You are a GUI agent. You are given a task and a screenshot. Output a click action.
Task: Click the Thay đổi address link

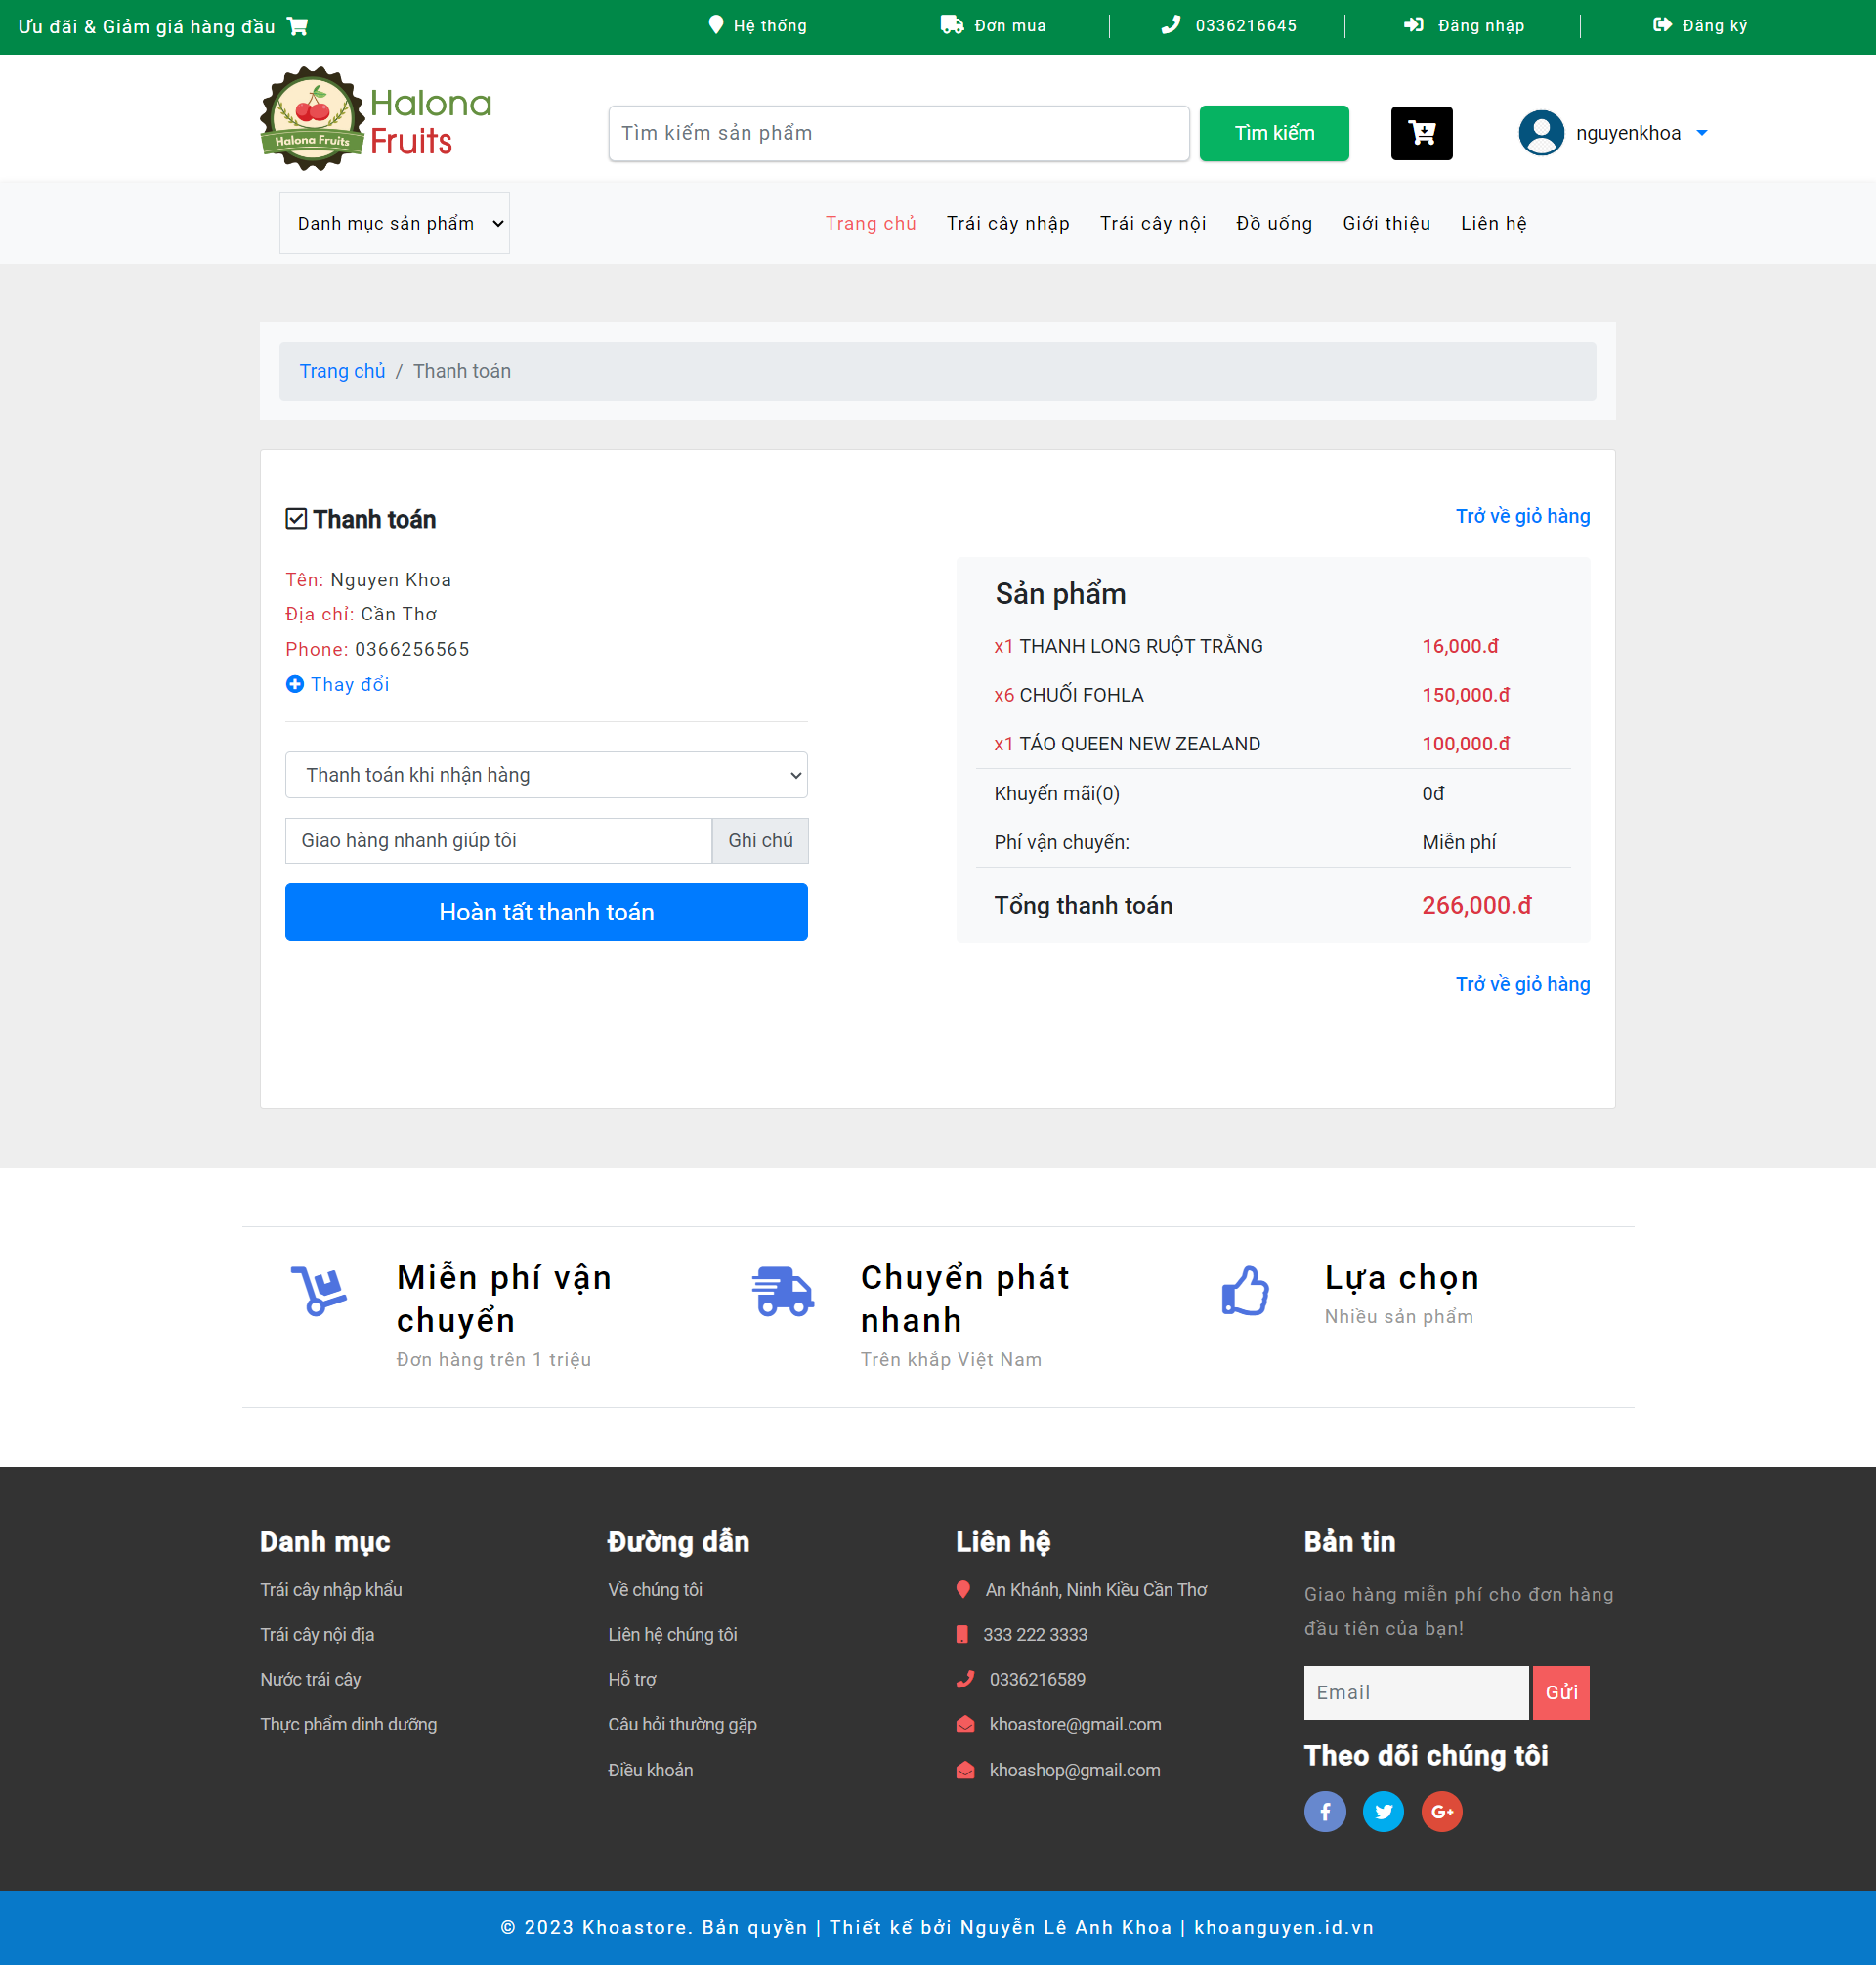(350, 684)
